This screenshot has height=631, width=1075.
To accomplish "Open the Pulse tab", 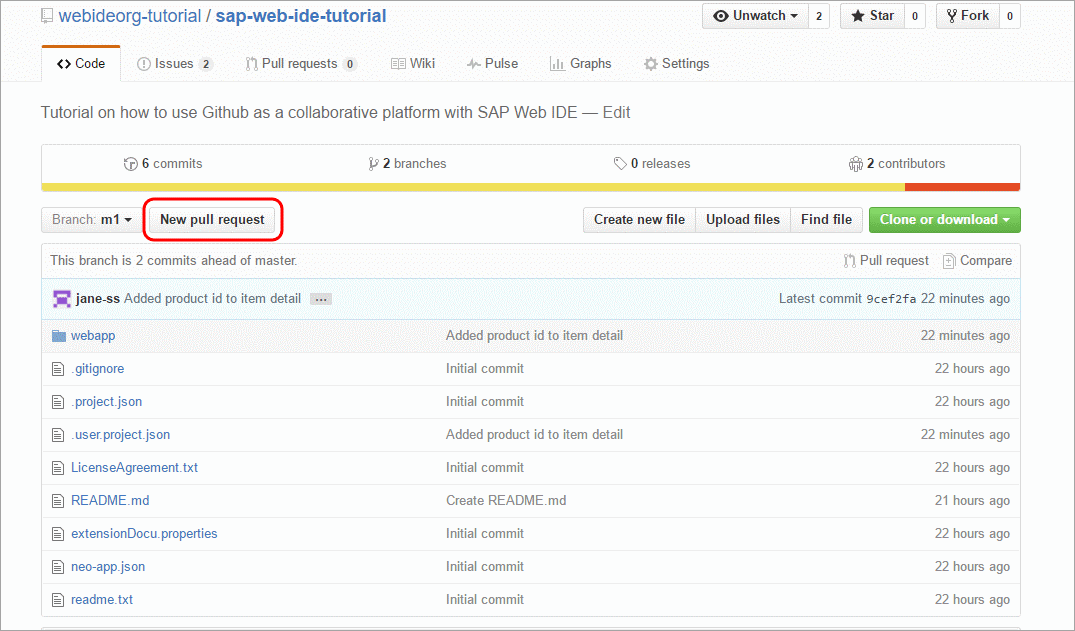I will click(492, 64).
